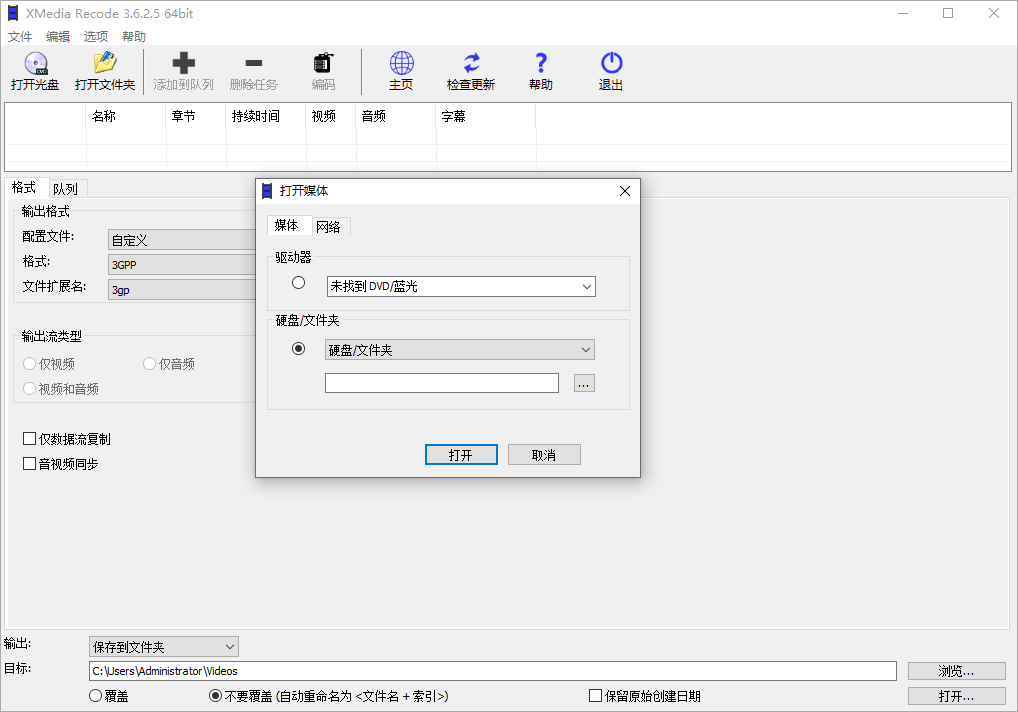Switch to the 网络 tab
The image size is (1018, 712).
coord(330,225)
